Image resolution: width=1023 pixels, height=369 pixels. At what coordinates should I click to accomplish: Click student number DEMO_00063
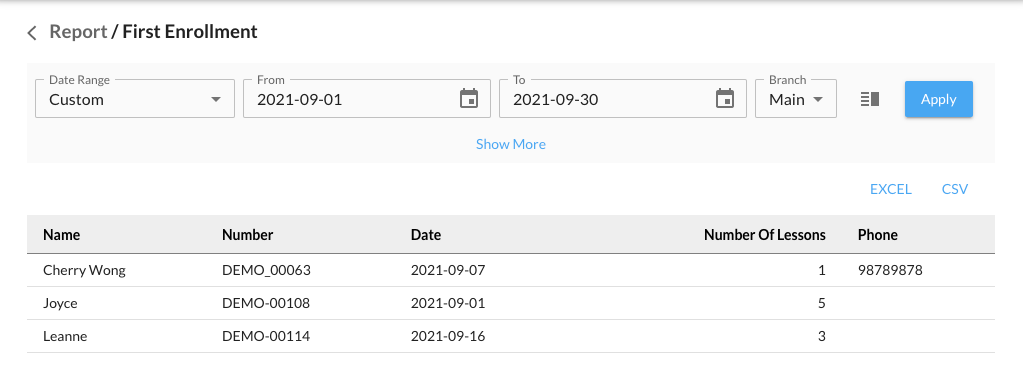(266, 270)
